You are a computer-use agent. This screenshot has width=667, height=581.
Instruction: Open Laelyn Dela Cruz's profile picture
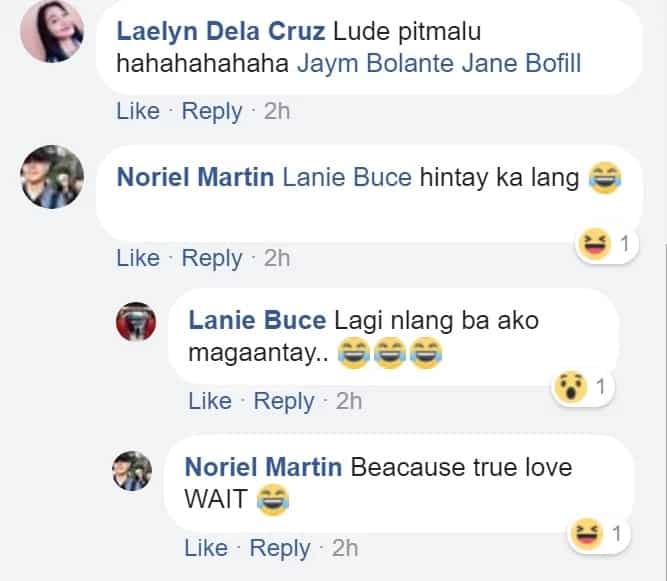[x=52, y=31]
